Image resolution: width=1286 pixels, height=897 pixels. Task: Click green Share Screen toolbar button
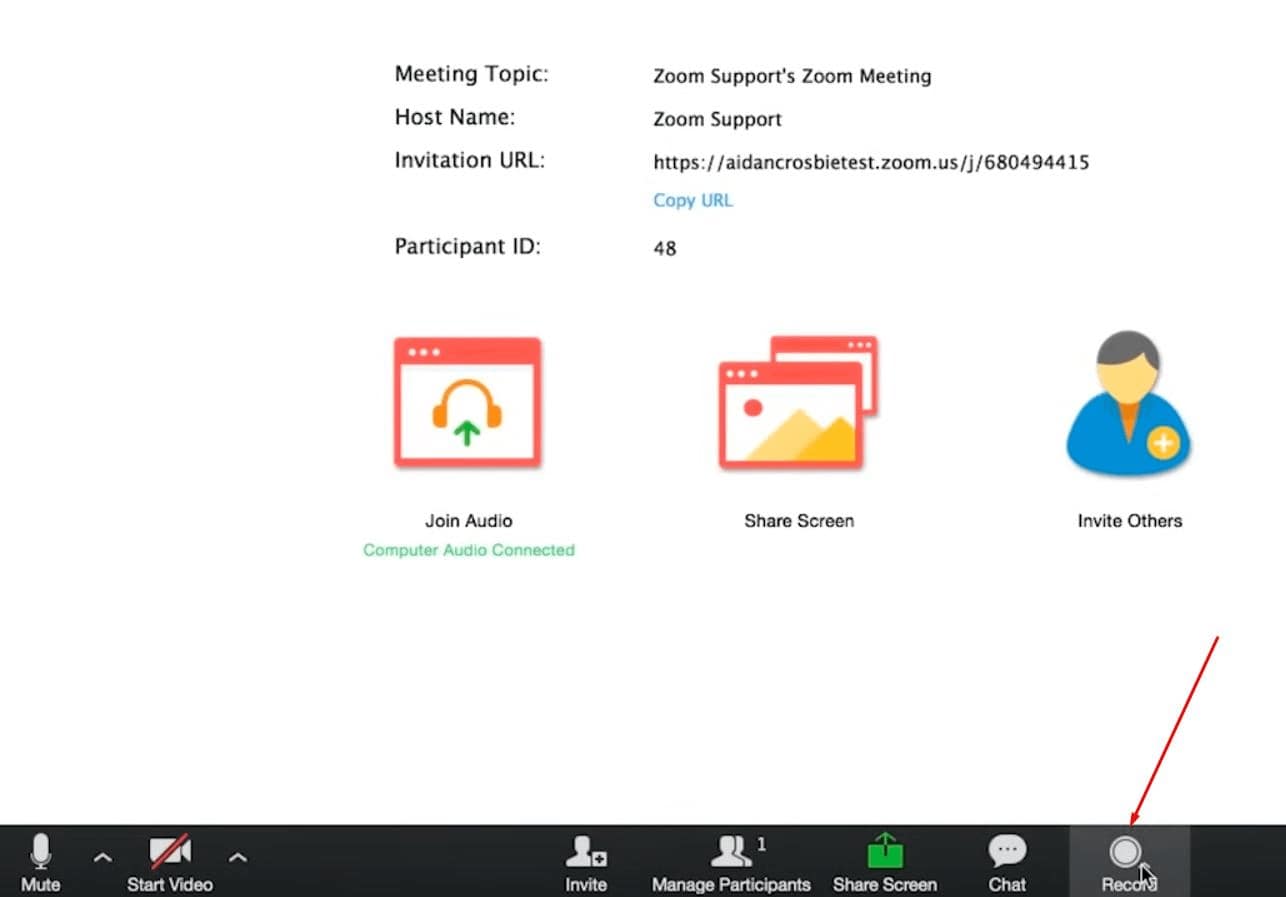click(x=885, y=862)
